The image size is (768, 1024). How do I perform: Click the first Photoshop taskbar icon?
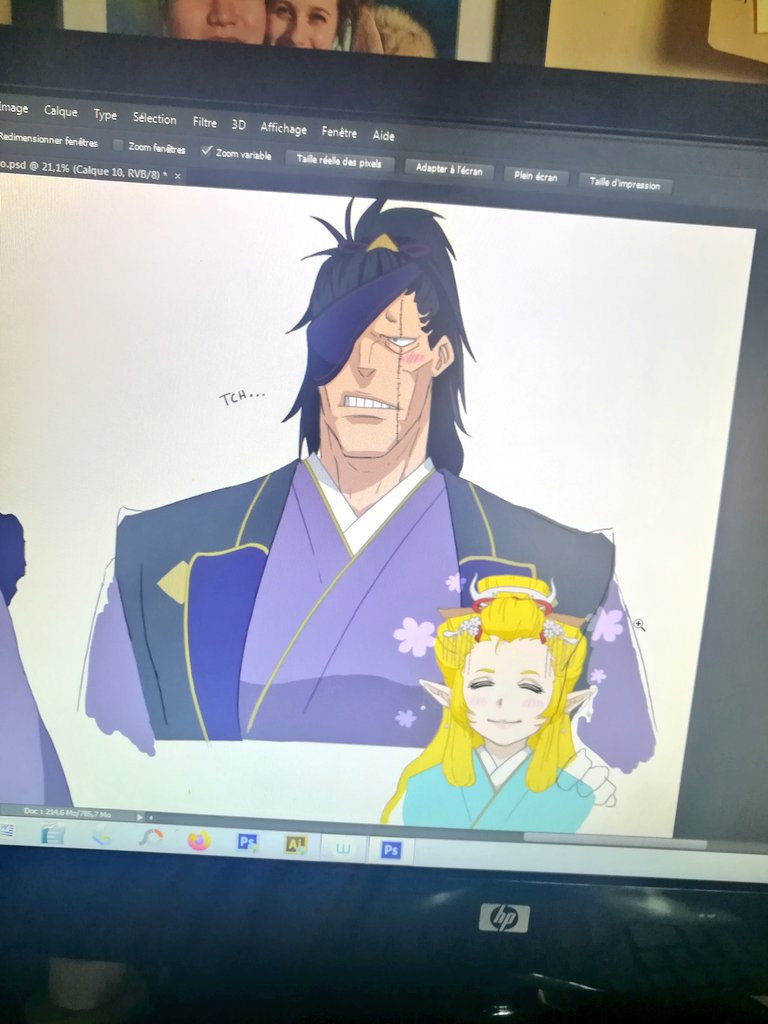coord(248,842)
